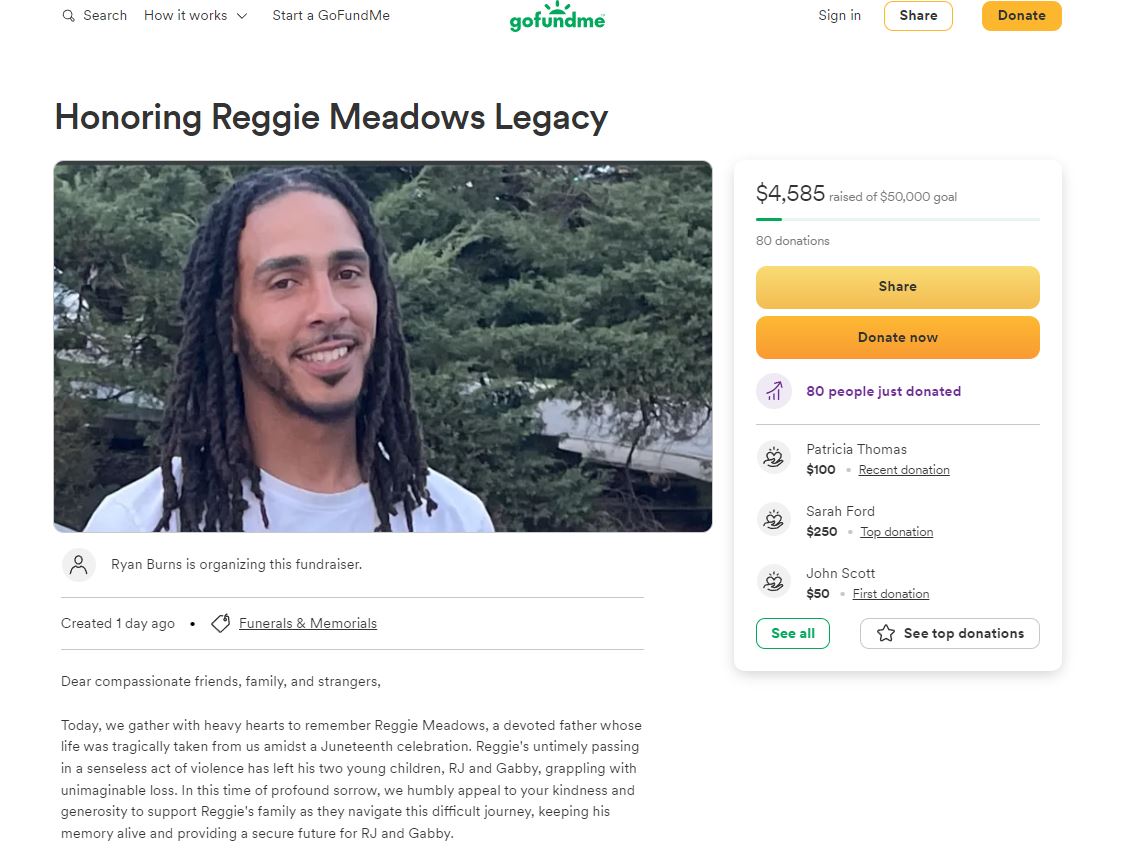This screenshot has height=854, width=1124.
Task: Click Patricia Thomas donor icon
Action: pos(773,457)
